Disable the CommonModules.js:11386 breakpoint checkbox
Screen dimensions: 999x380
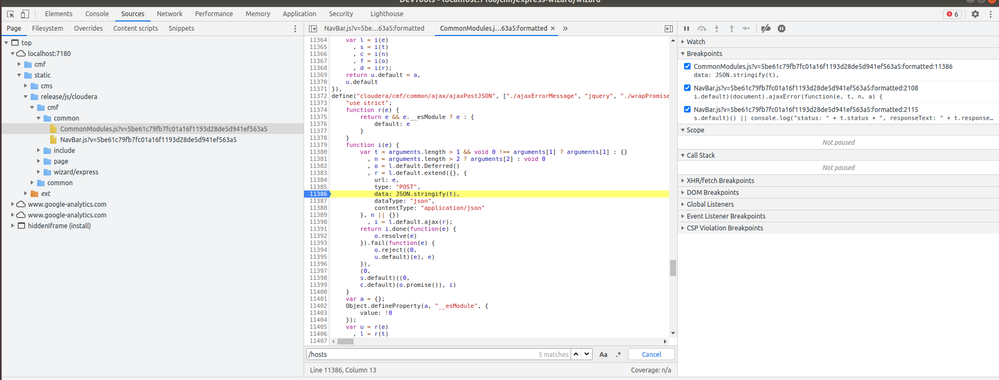click(x=687, y=66)
